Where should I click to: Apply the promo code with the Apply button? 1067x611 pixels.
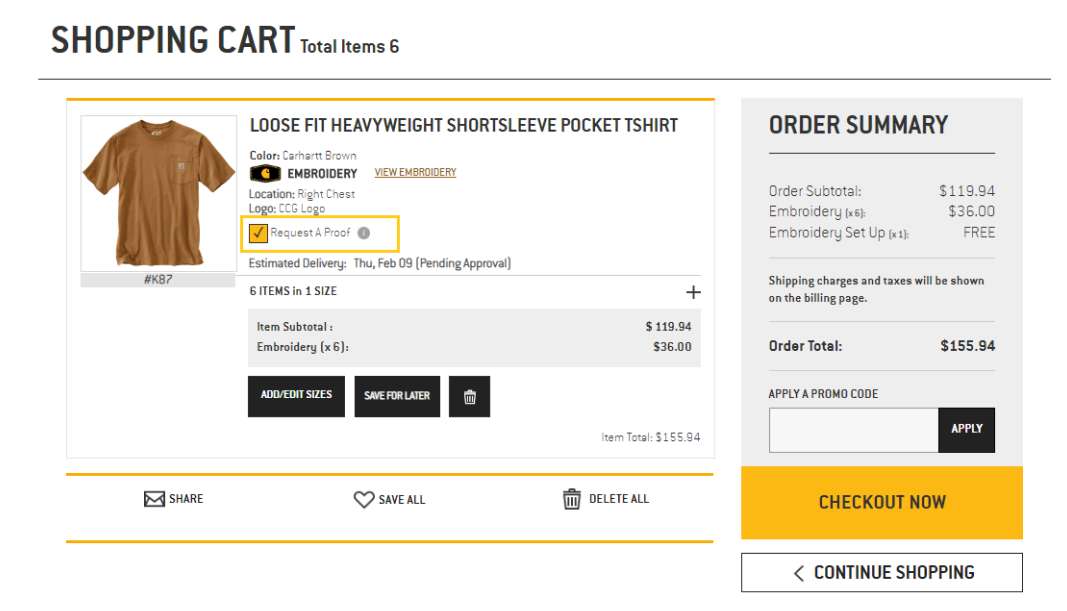point(966,429)
